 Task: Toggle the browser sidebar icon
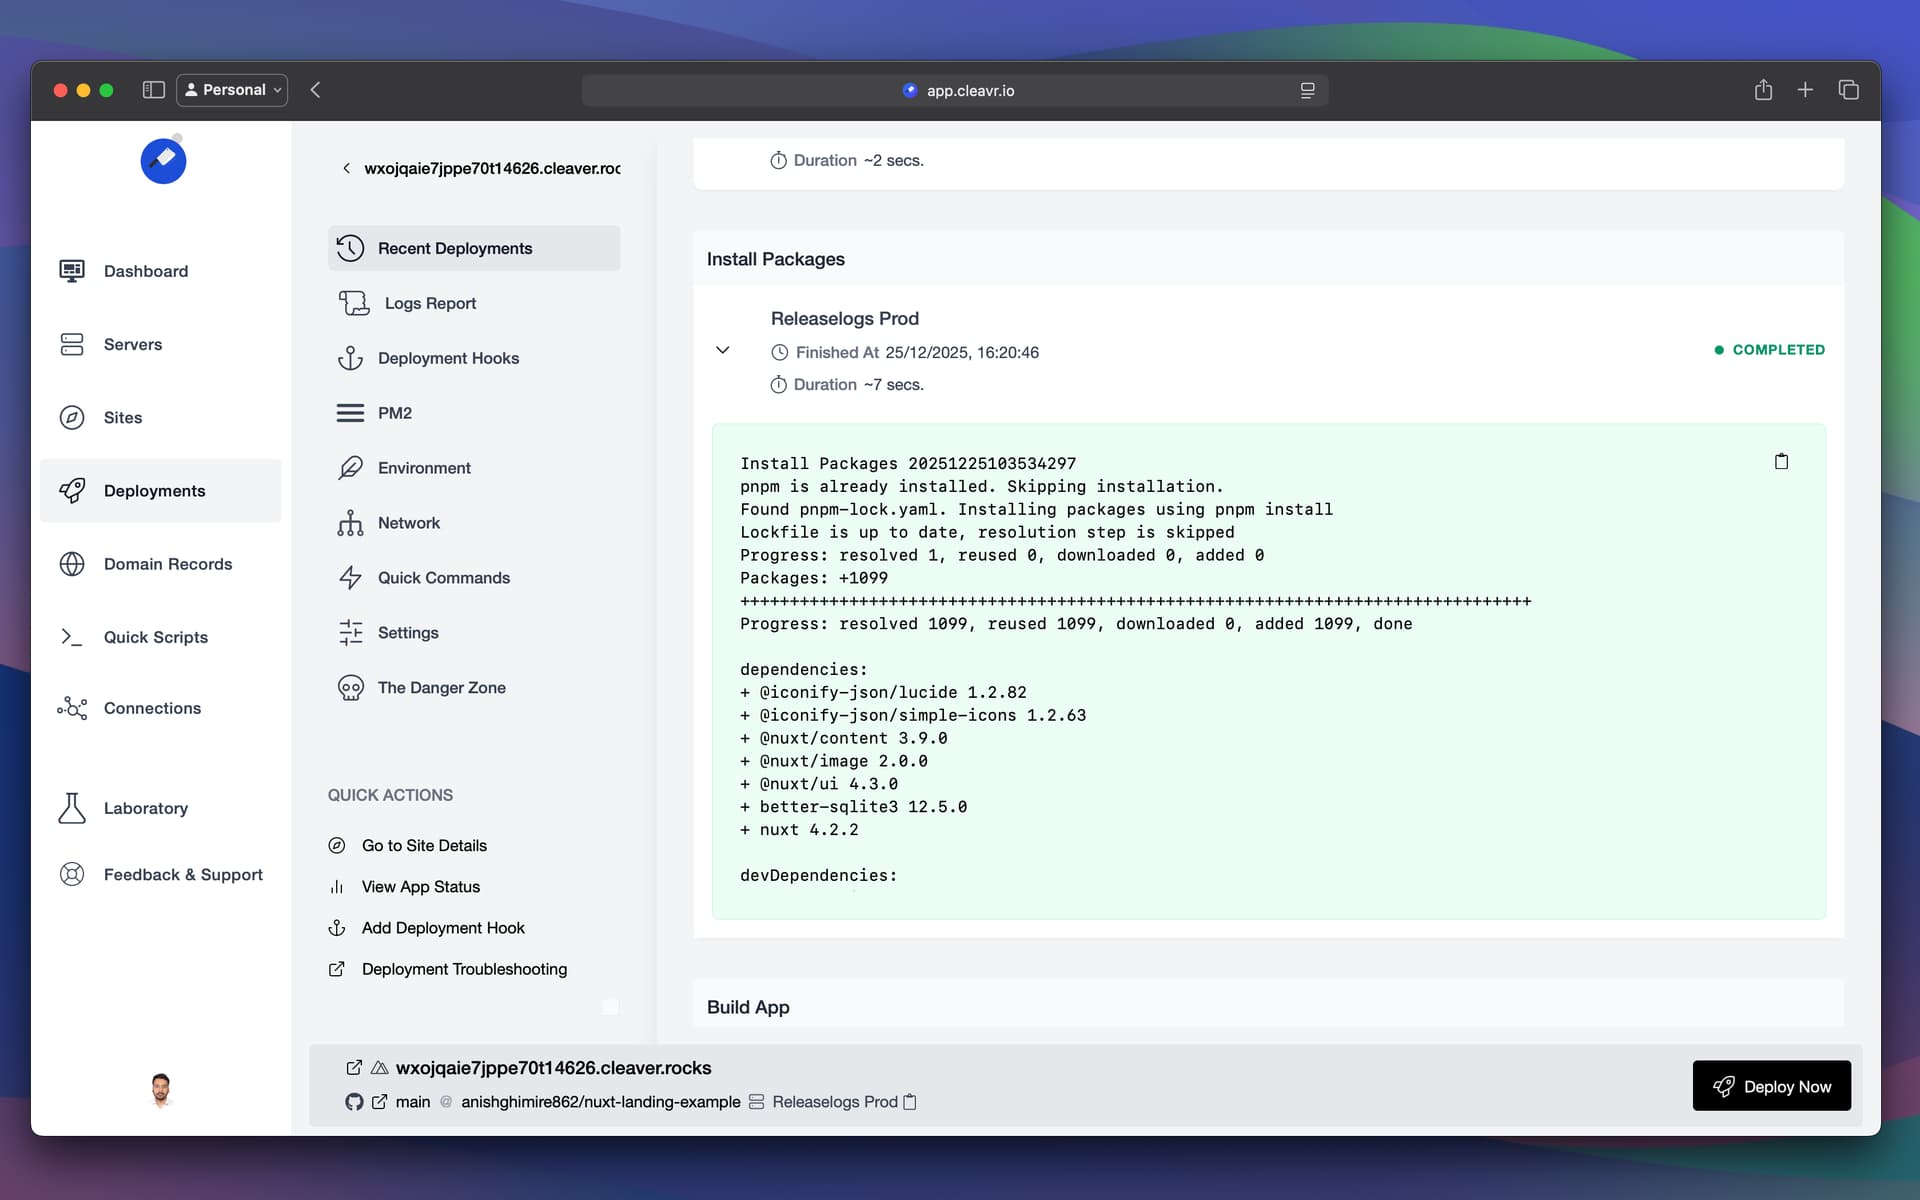tap(153, 90)
